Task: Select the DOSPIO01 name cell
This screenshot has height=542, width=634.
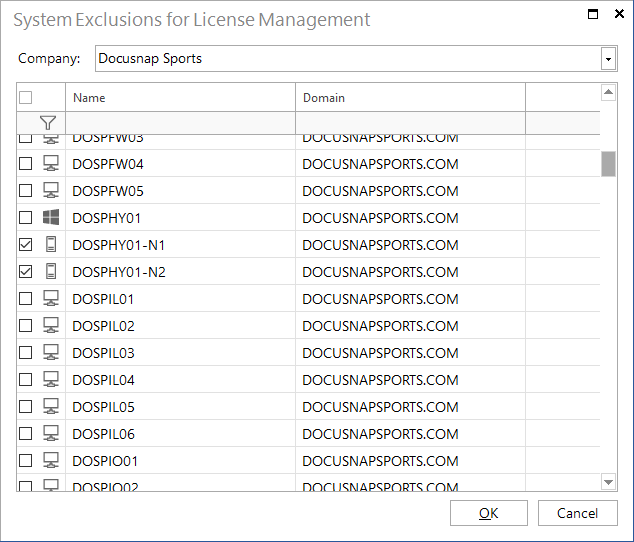Action: [x=180, y=461]
